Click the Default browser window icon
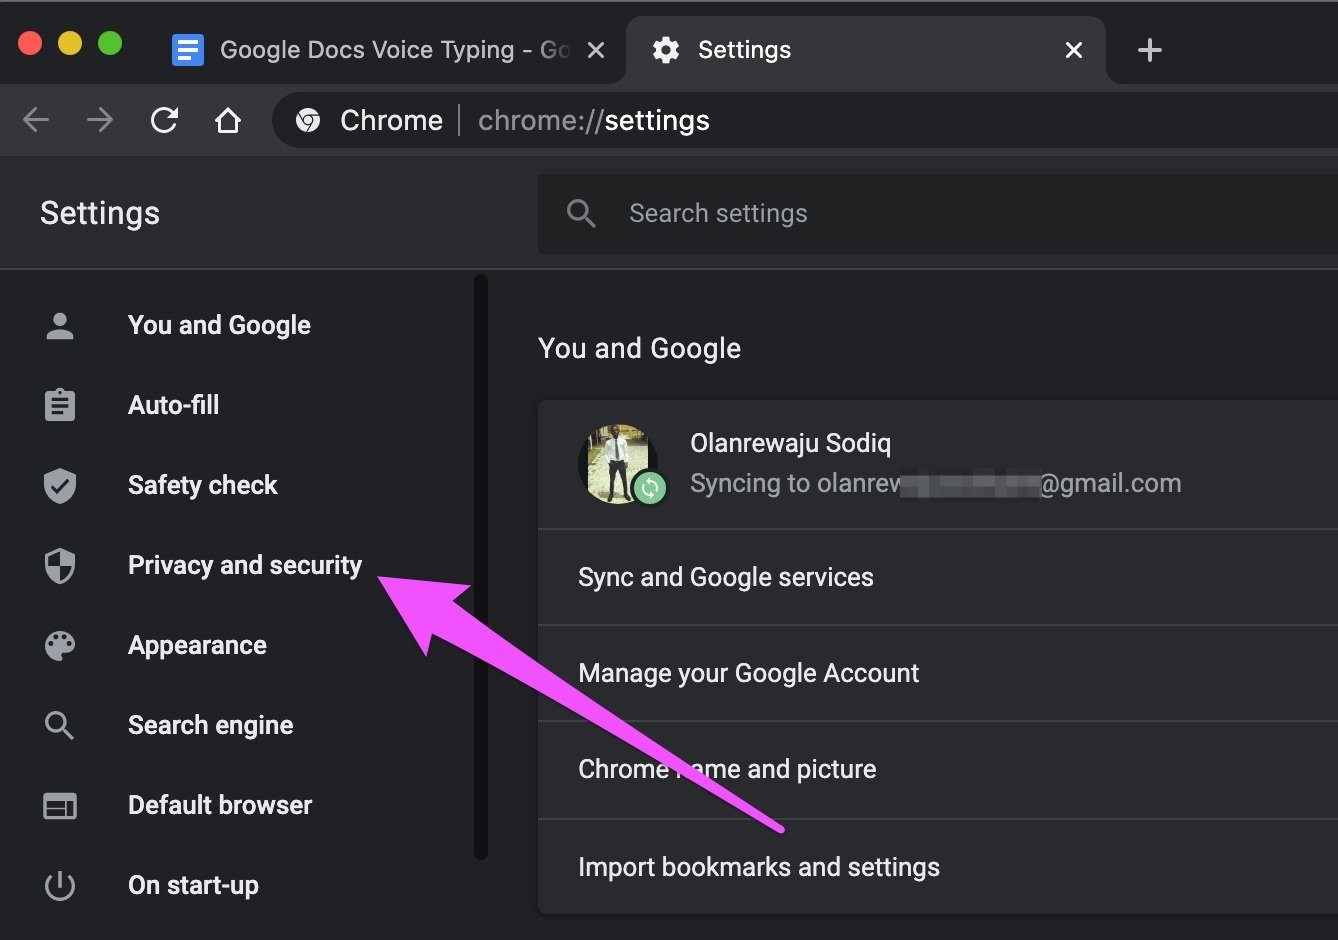 (60, 805)
